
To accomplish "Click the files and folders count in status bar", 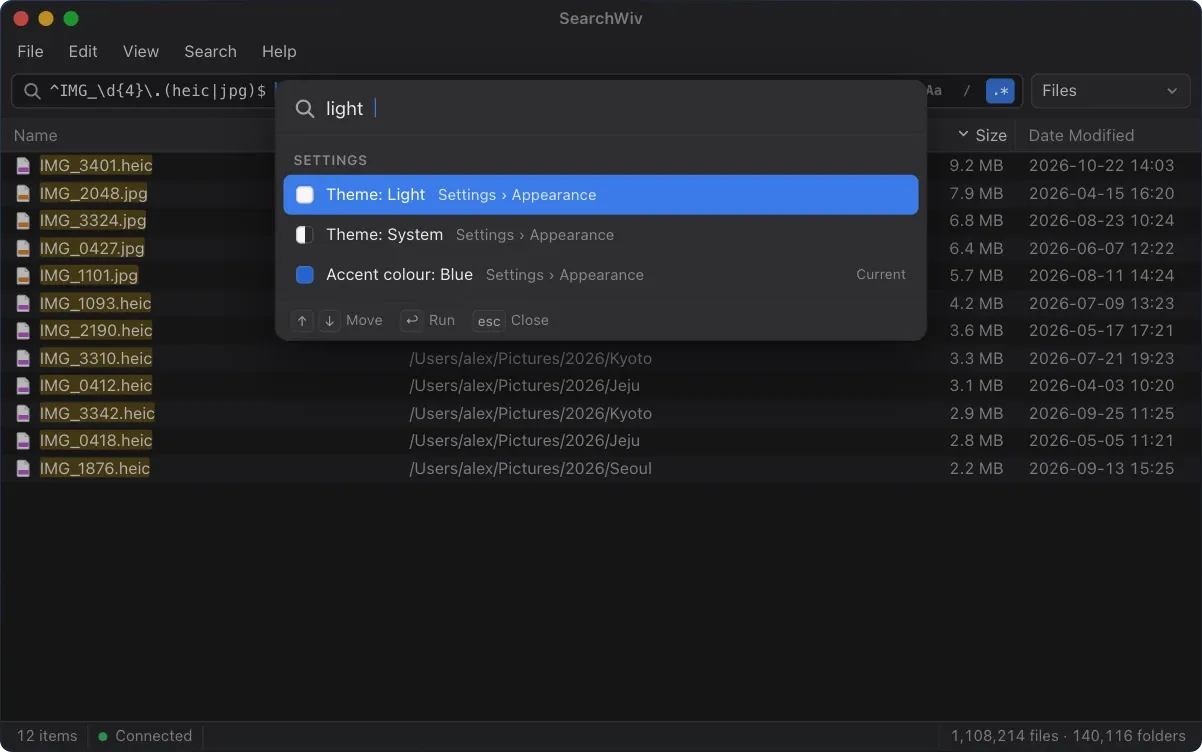I will pos(1068,736).
